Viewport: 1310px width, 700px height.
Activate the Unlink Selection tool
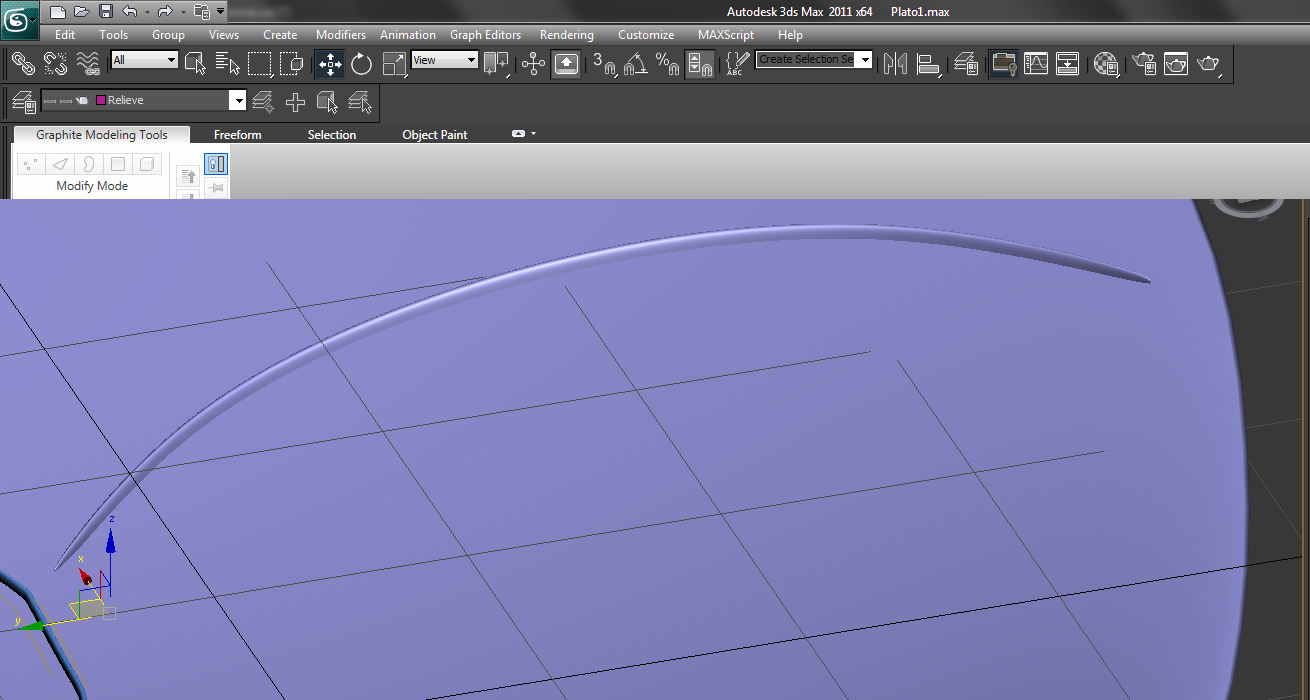pyautogui.click(x=56, y=64)
